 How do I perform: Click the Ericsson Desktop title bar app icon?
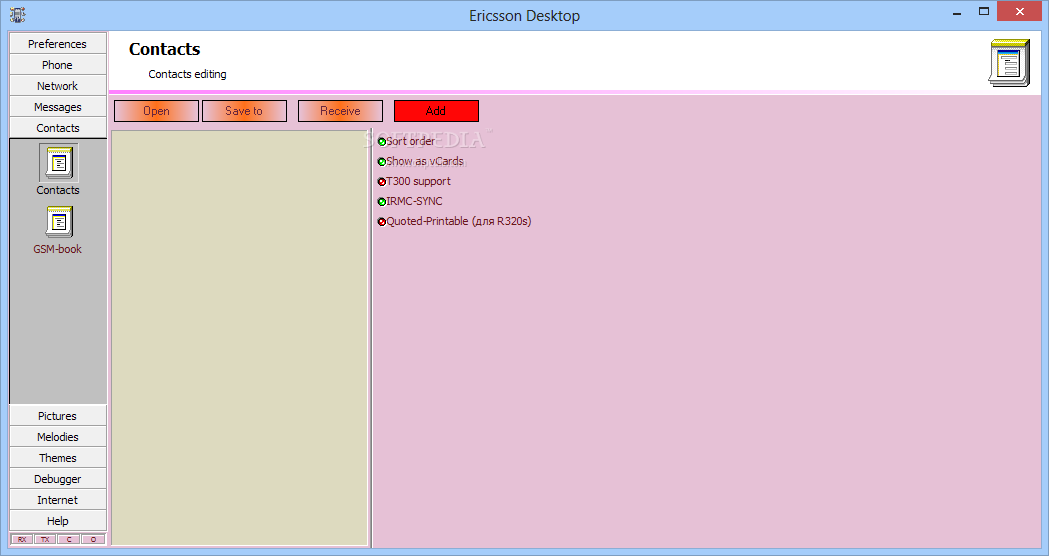point(17,15)
